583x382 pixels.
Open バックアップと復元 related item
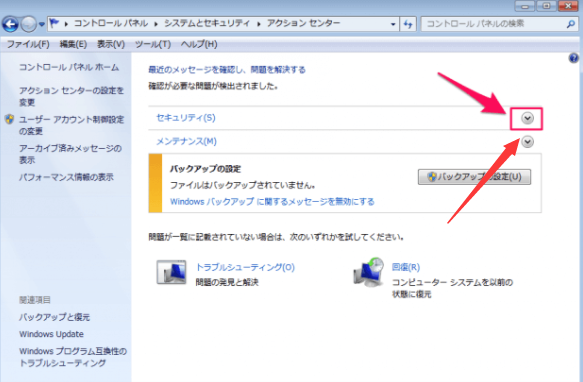(54, 317)
